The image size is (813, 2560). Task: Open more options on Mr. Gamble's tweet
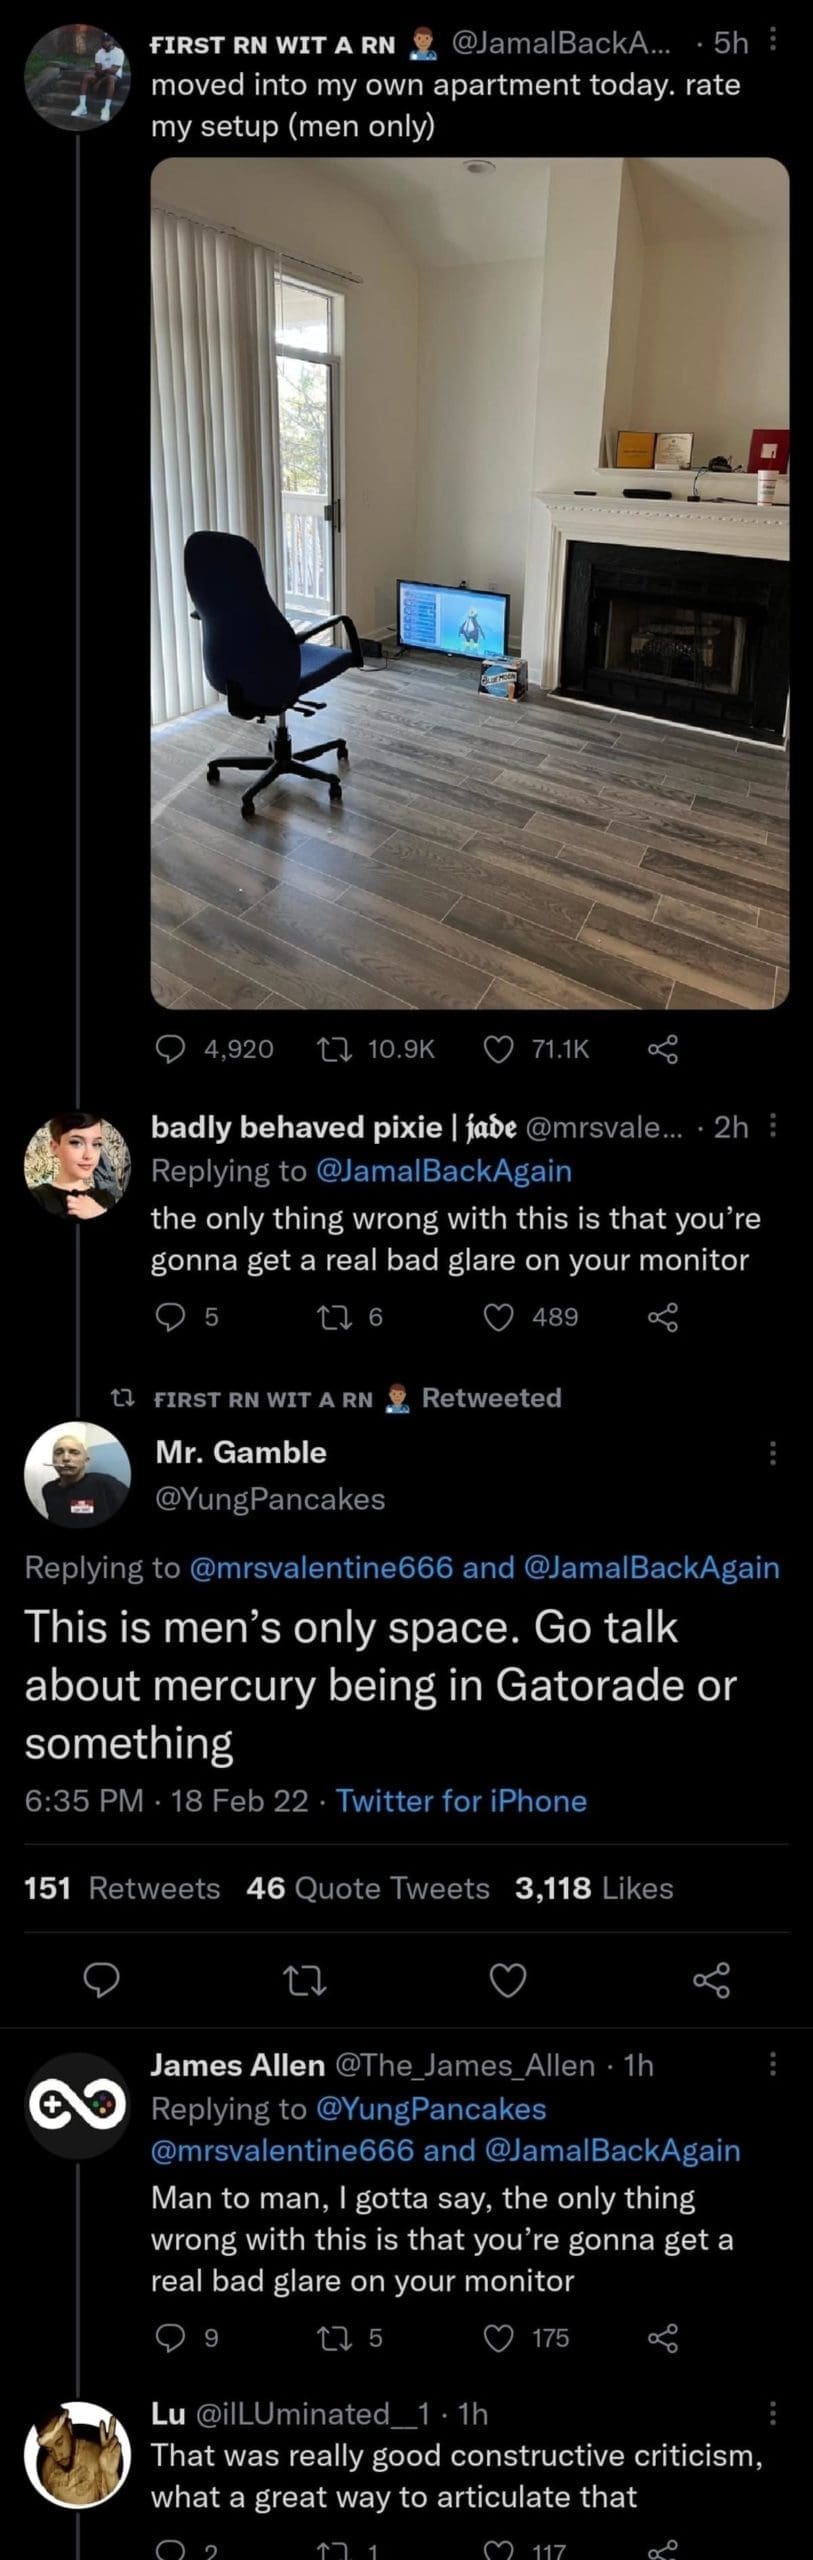coord(772,1453)
